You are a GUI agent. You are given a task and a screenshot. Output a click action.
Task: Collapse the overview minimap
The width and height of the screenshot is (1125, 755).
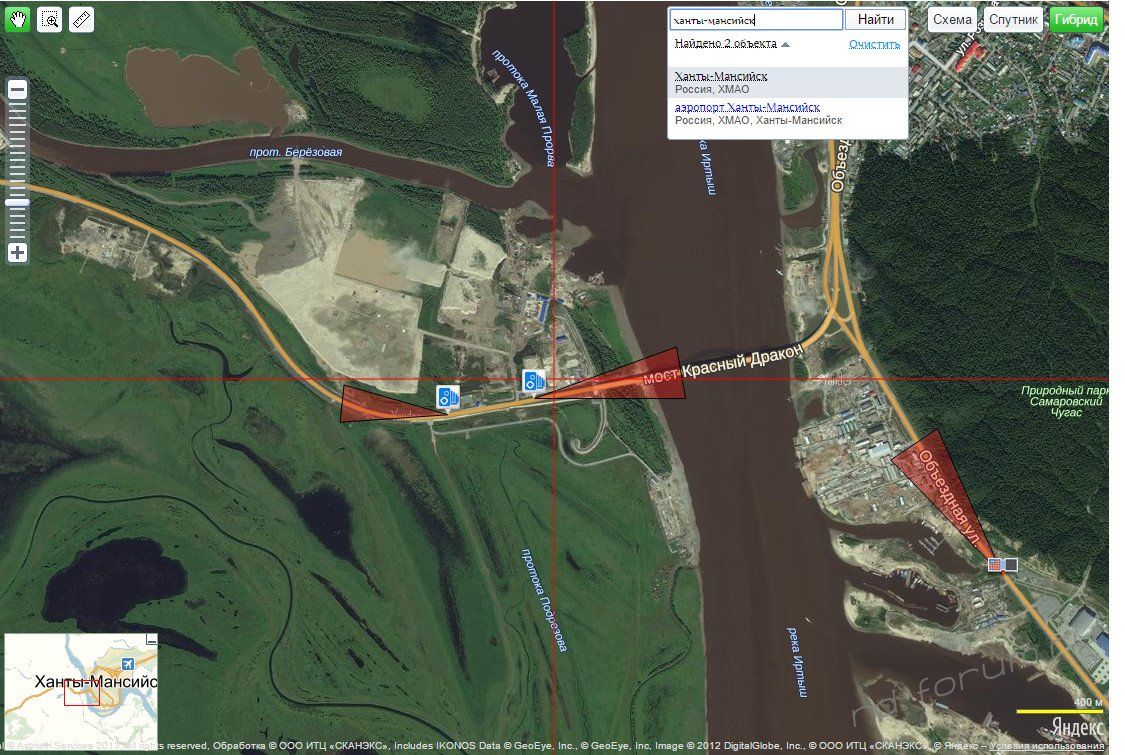coord(151,639)
